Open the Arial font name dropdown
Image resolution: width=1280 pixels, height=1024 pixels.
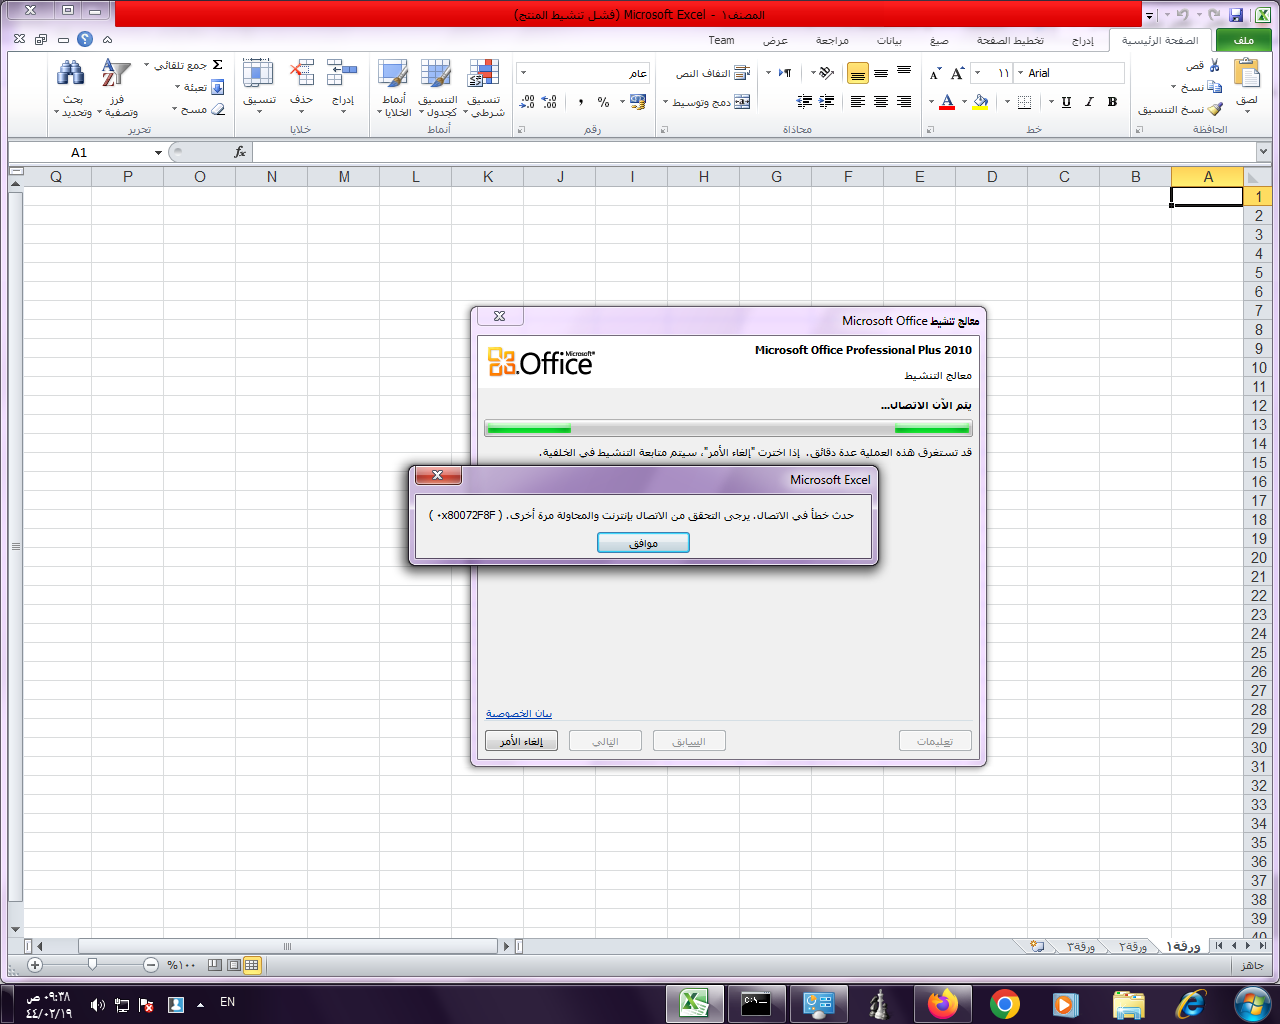click(x=1020, y=73)
